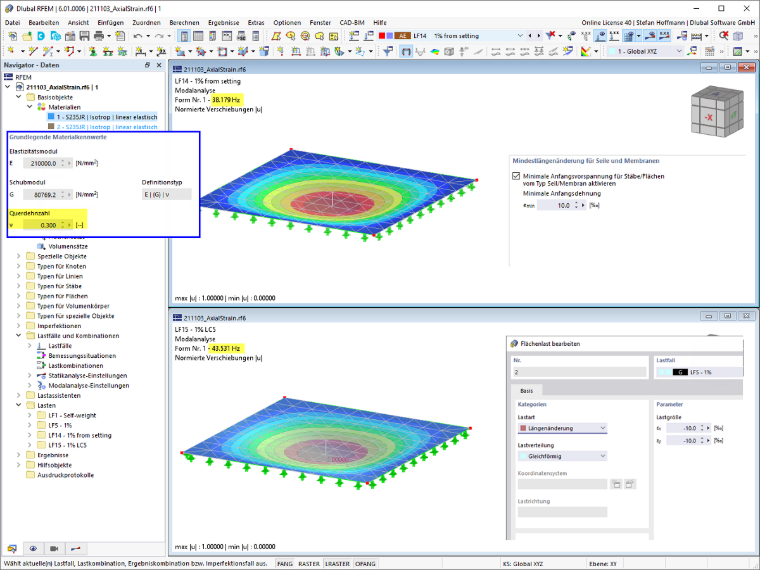Open the '1 - Global XYZ' dropdown
This screenshot has height=570, width=760.
tap(679, 51)
